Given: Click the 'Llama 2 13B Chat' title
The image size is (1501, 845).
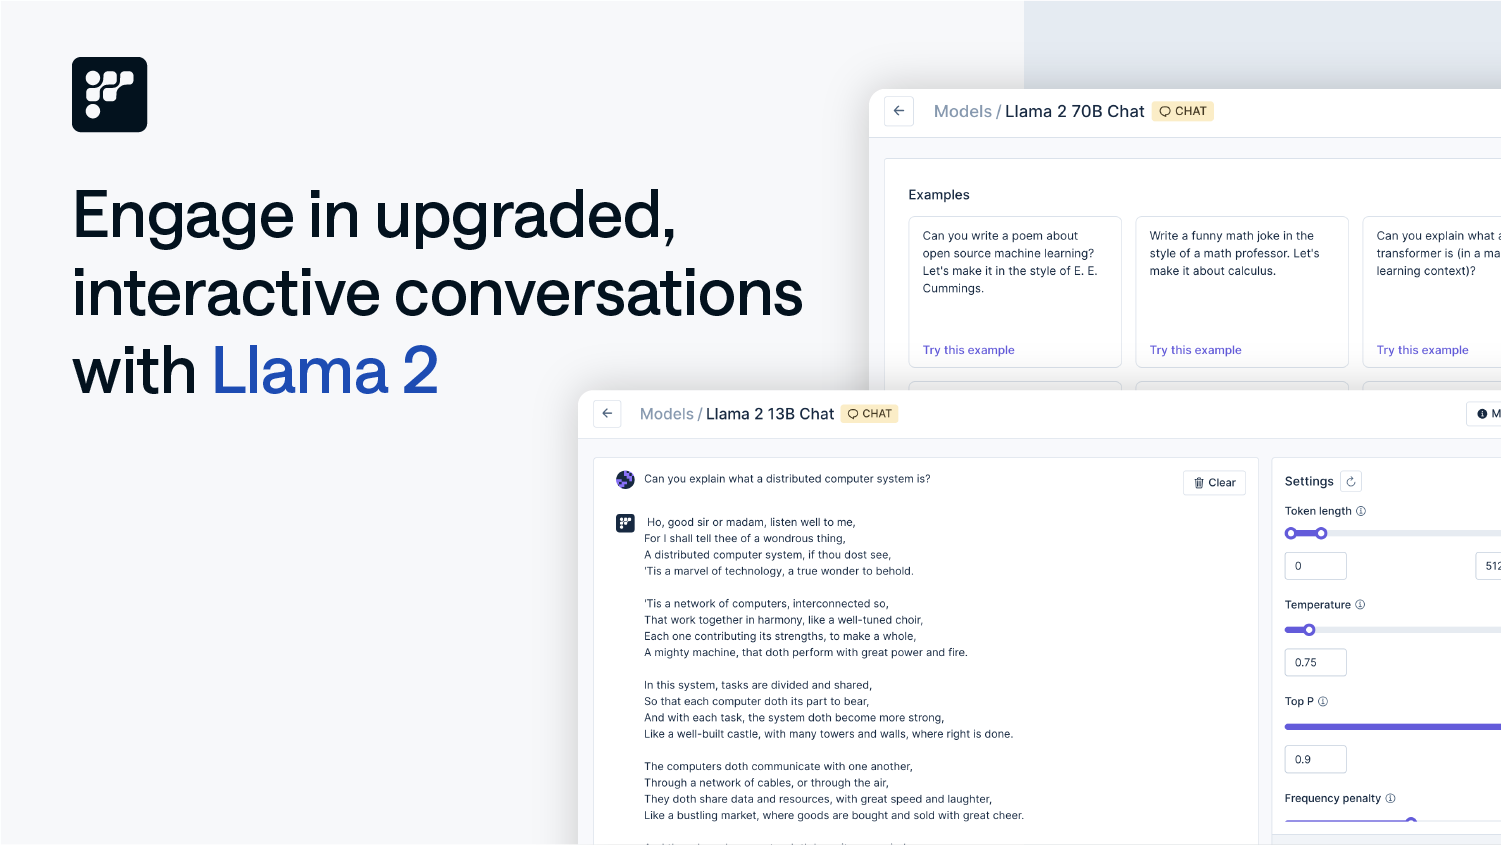Looking at the screenshot, I should (770, 414).
